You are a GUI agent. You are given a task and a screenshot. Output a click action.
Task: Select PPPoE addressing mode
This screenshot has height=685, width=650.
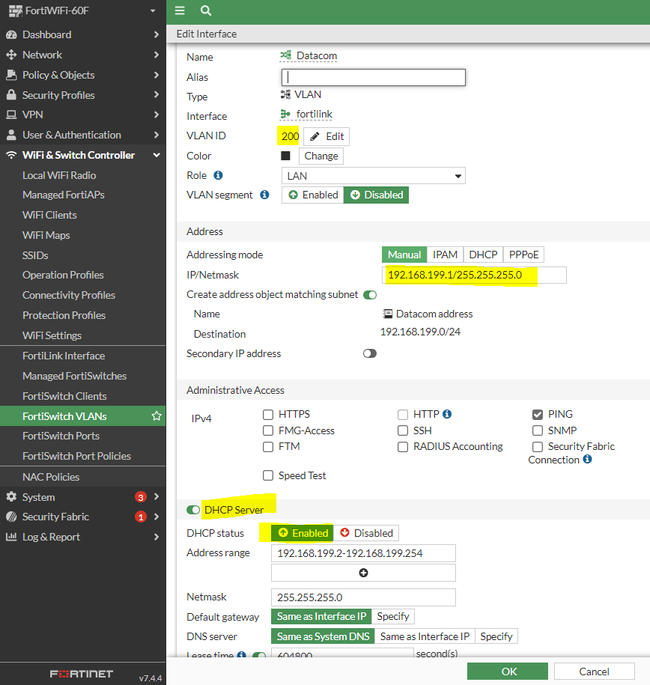click(524, 255)
